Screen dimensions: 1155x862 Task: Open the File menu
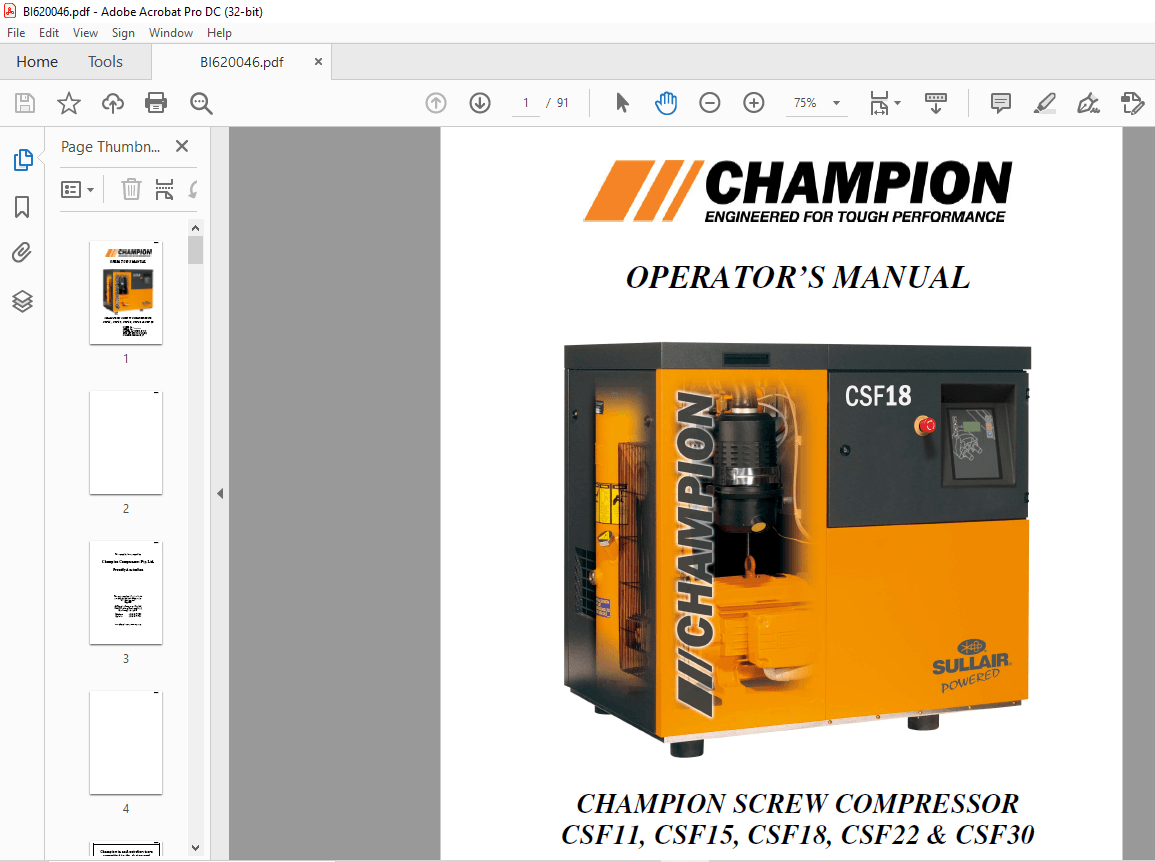point(16,32)
